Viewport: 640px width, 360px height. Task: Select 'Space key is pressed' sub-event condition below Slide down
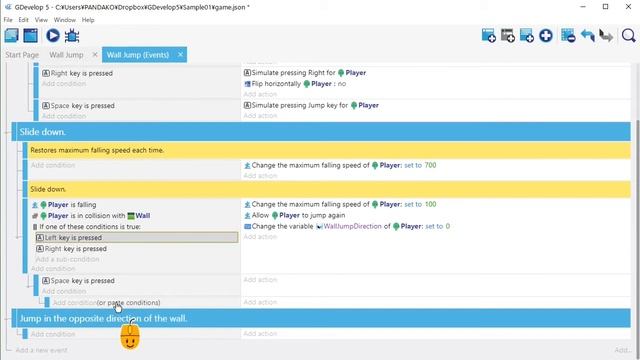[78, 281]
